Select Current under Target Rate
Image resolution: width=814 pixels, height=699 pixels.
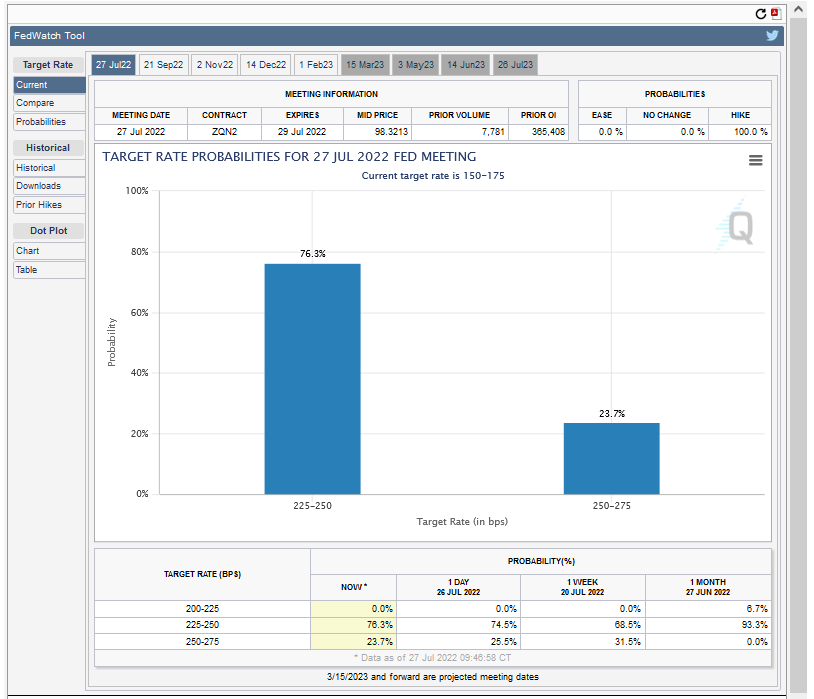[x=49, y=85]
